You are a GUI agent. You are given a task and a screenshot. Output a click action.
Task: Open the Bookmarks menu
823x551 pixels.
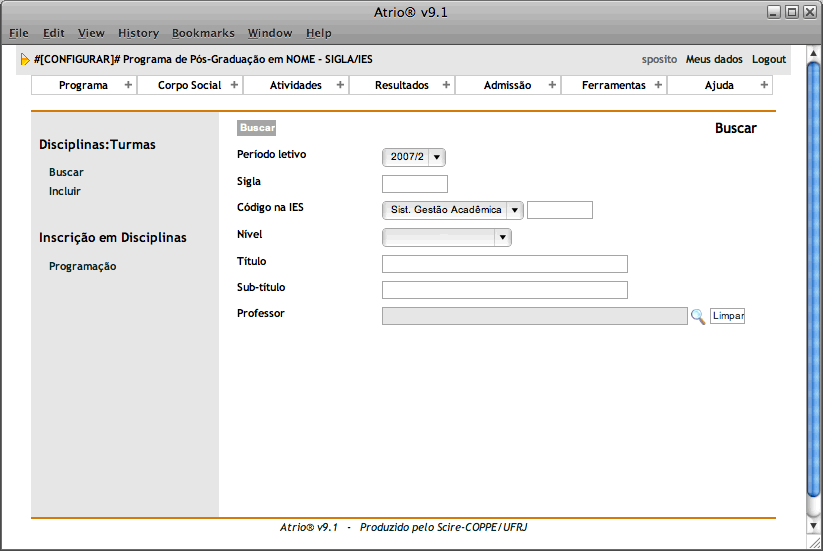point(203,33)
